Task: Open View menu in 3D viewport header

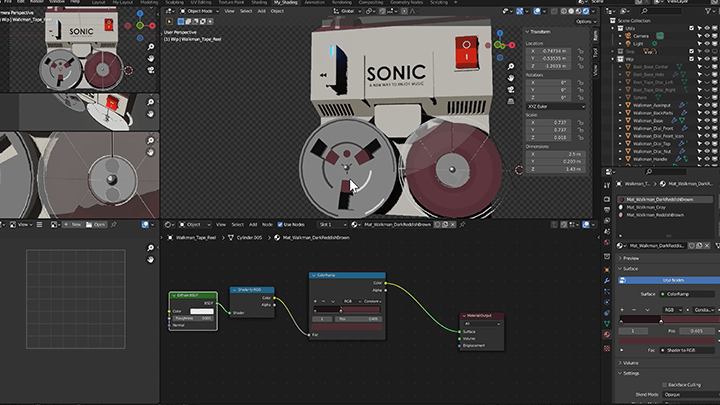Action: coord(229,11)
